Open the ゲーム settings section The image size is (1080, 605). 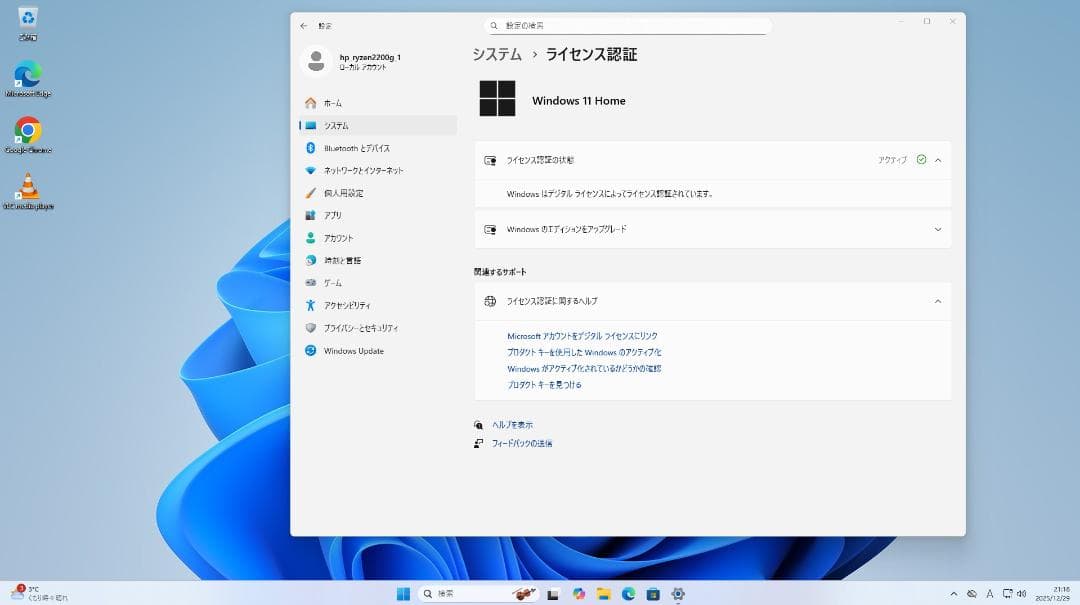[333, 282]
